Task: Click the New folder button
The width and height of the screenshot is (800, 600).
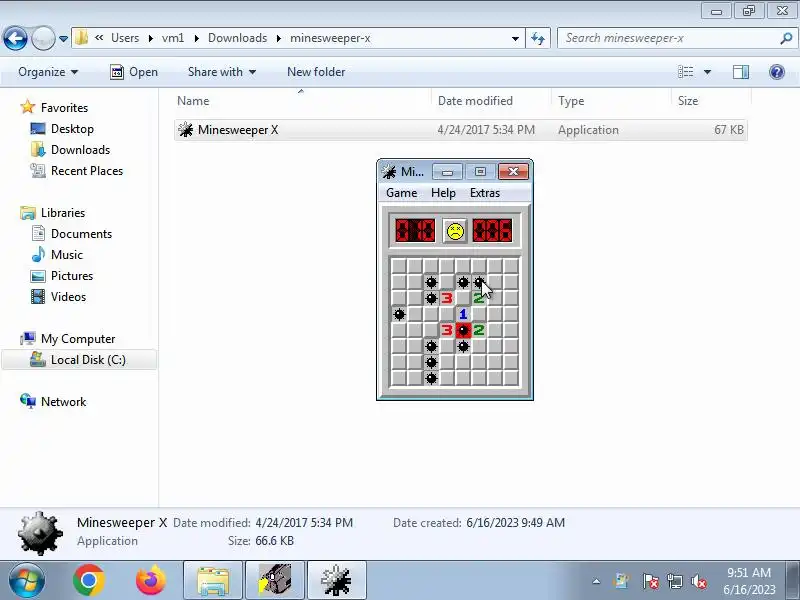Action: pos(316,72)
